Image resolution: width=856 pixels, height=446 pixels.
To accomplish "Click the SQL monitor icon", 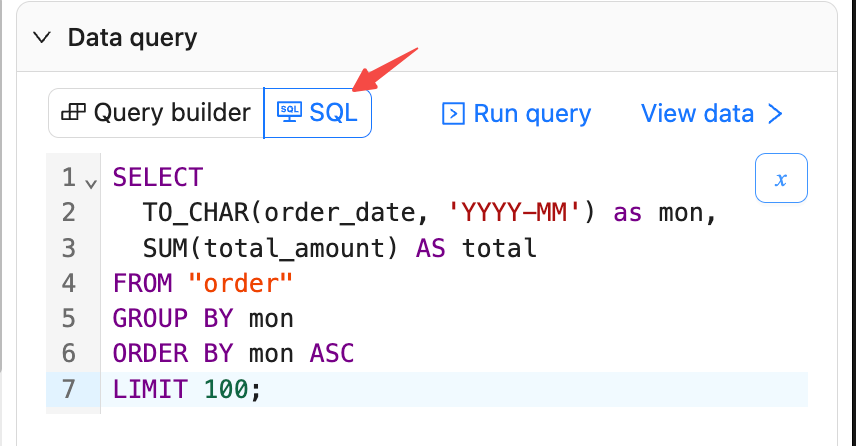I will tap(289, 112).
